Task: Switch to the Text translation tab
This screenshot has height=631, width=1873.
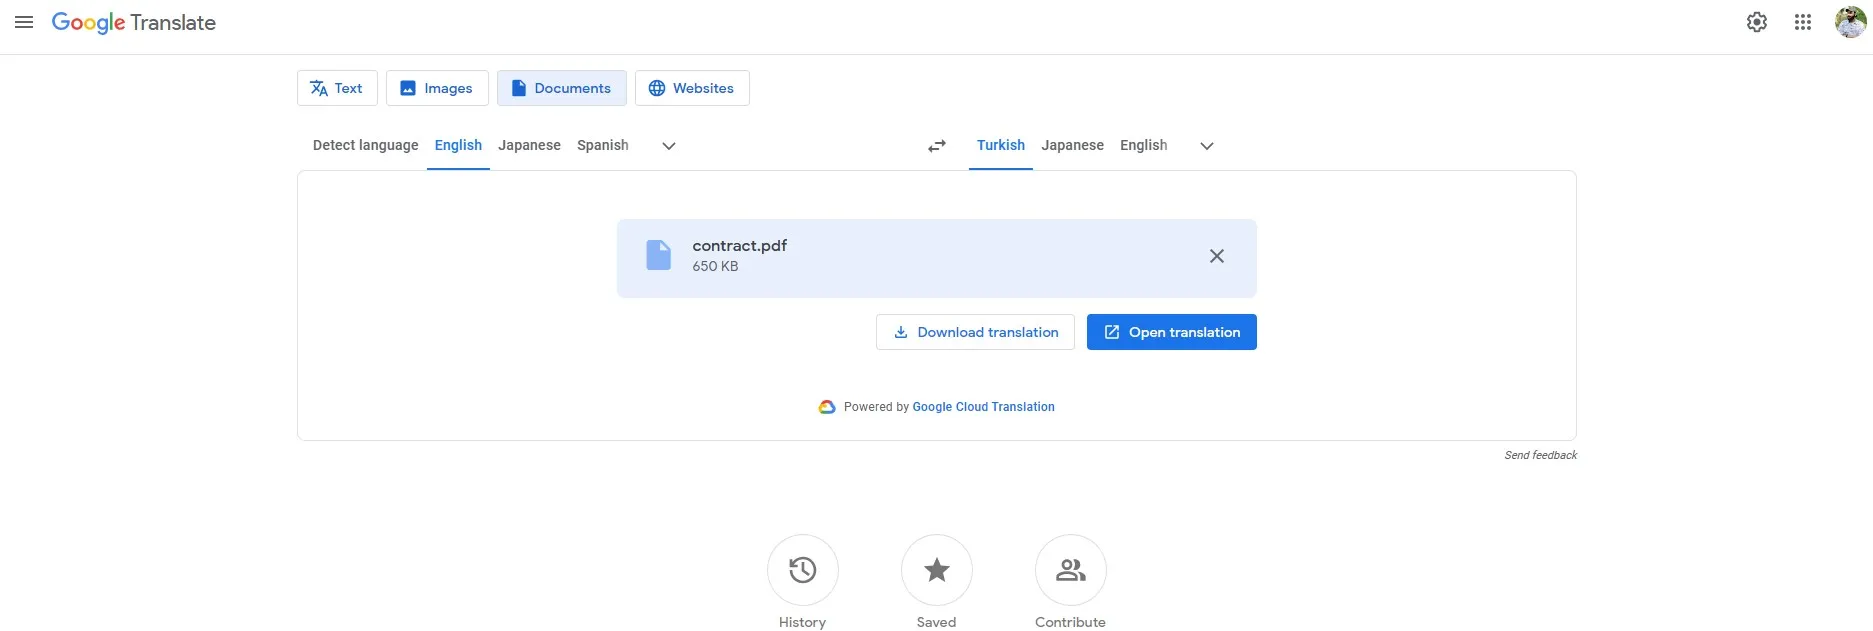Action: 337,88
